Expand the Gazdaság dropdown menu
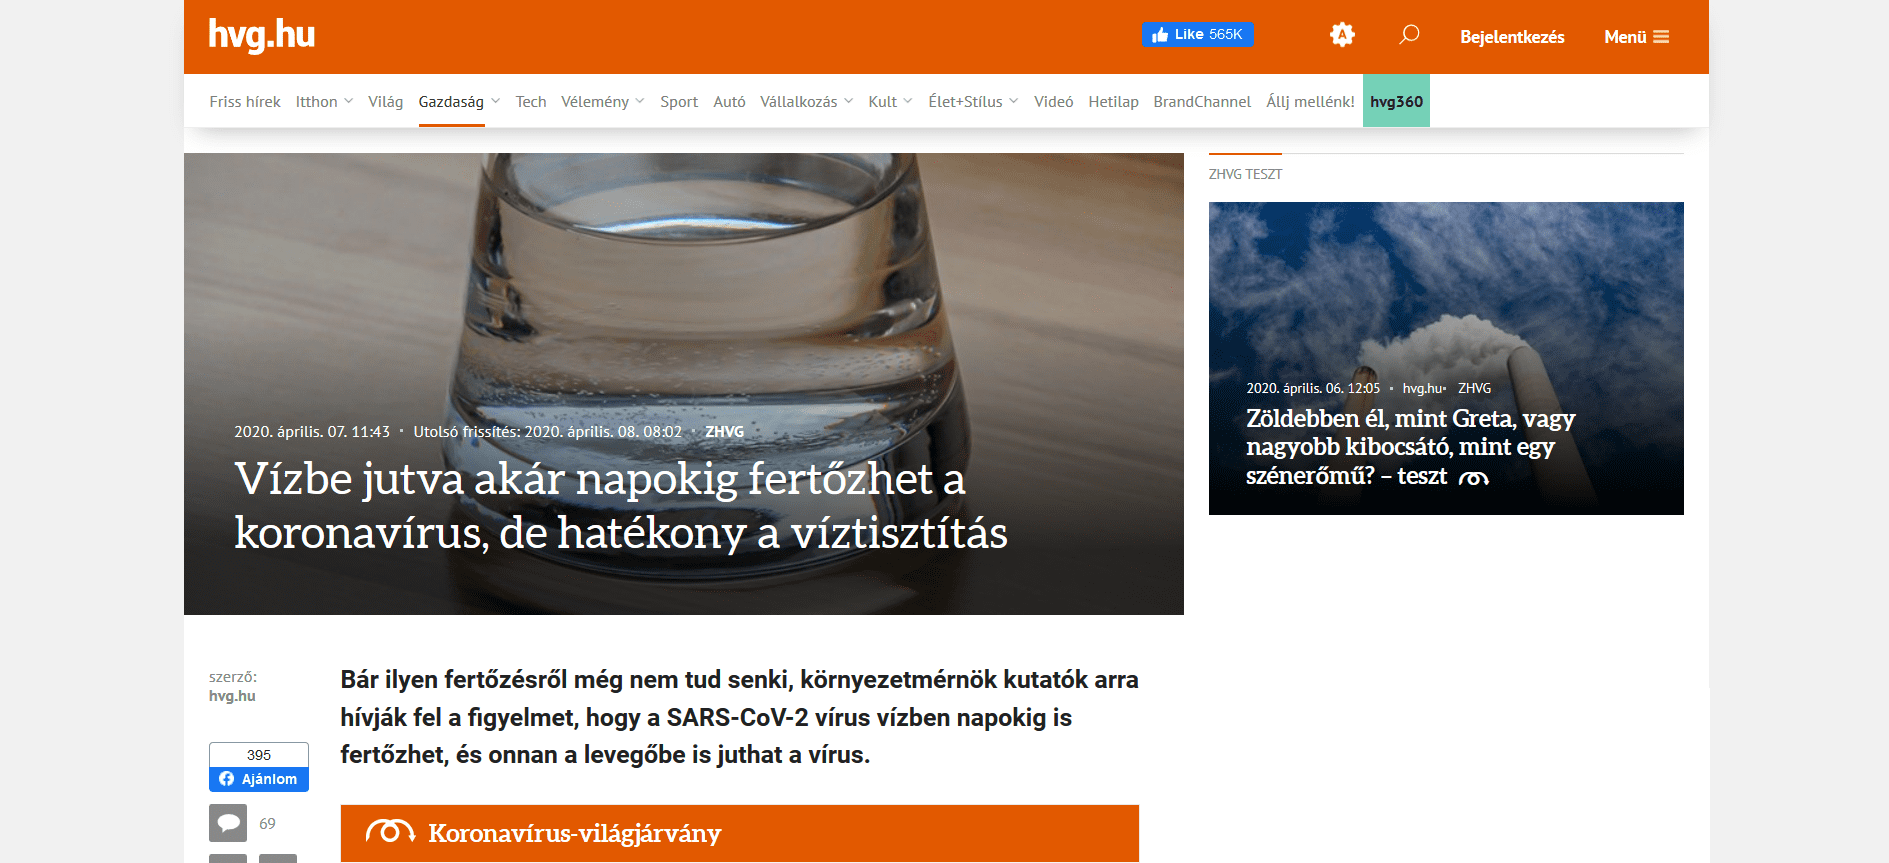This screenshot has height=863, width=1889. (x=496, y=101)
